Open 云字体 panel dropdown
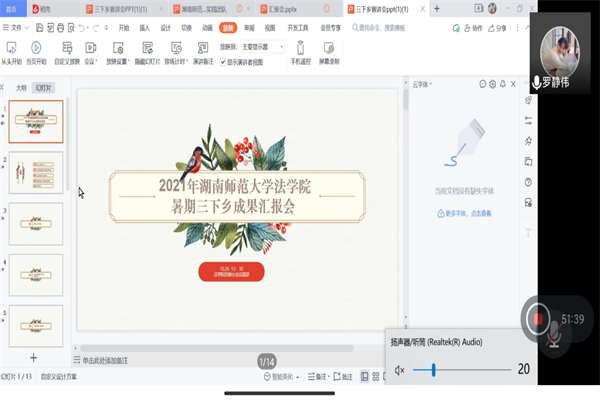Screen dimensions: 600x400 point(422,84)
